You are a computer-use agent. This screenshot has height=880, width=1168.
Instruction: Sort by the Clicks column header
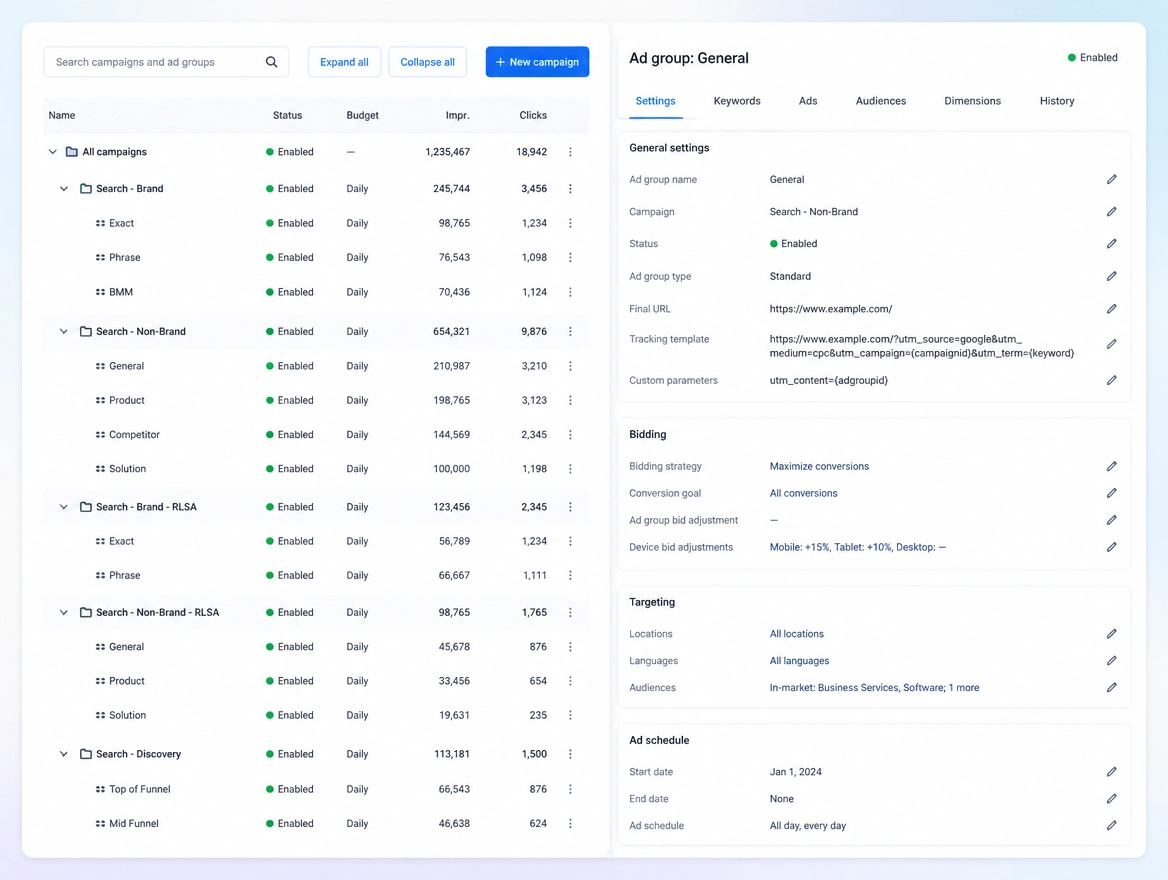pos(533,115)
